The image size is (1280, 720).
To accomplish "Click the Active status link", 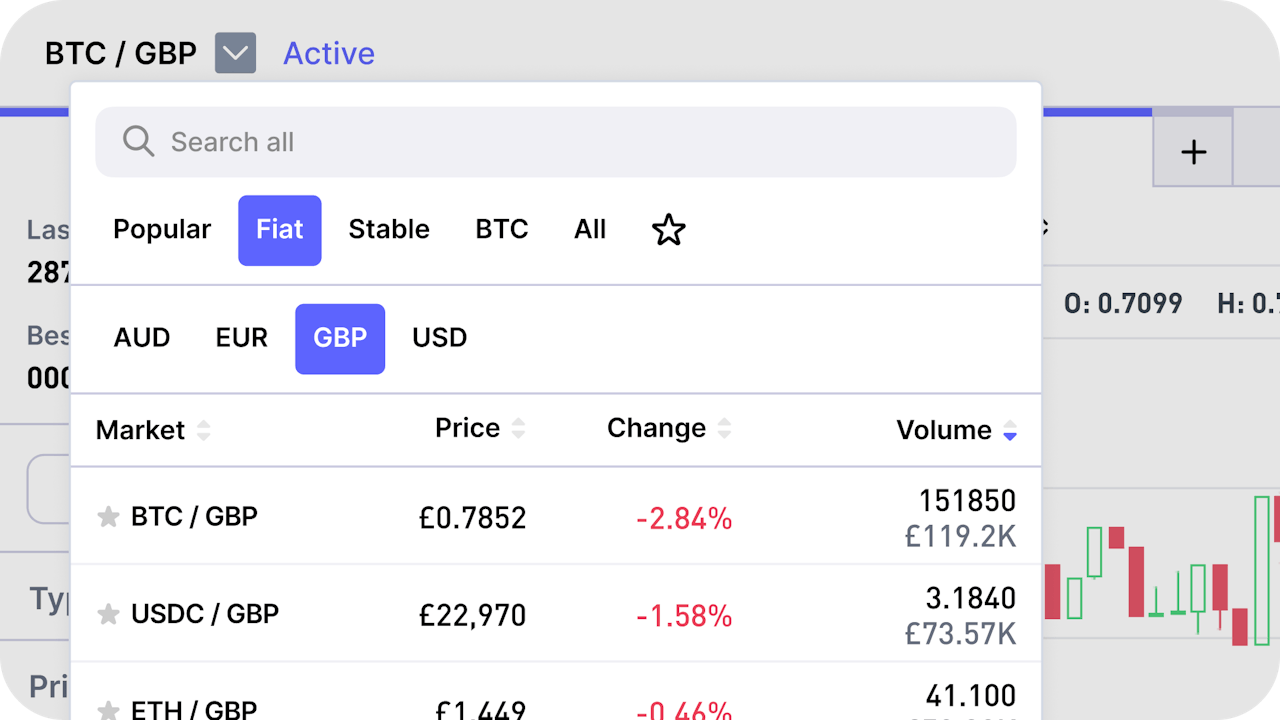I will click(329, 53).
